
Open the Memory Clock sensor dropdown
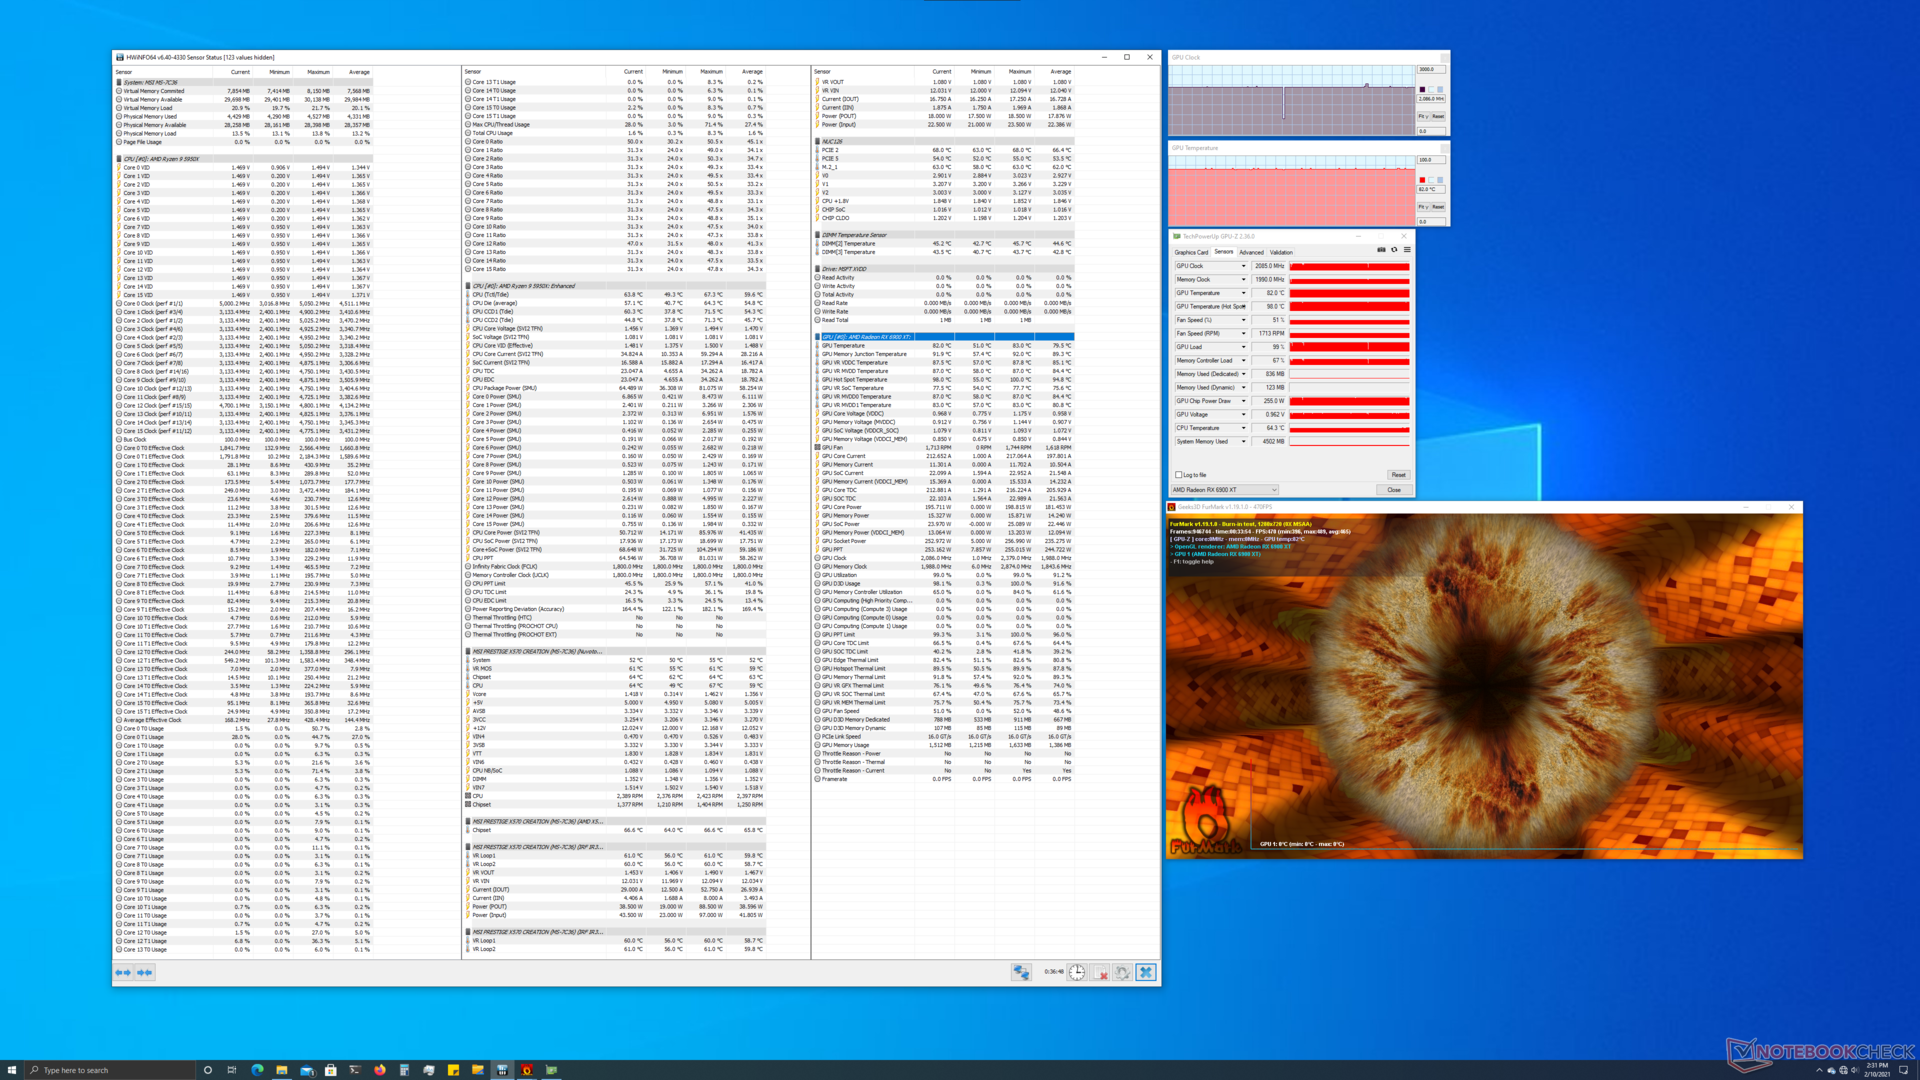[1244, 280]
